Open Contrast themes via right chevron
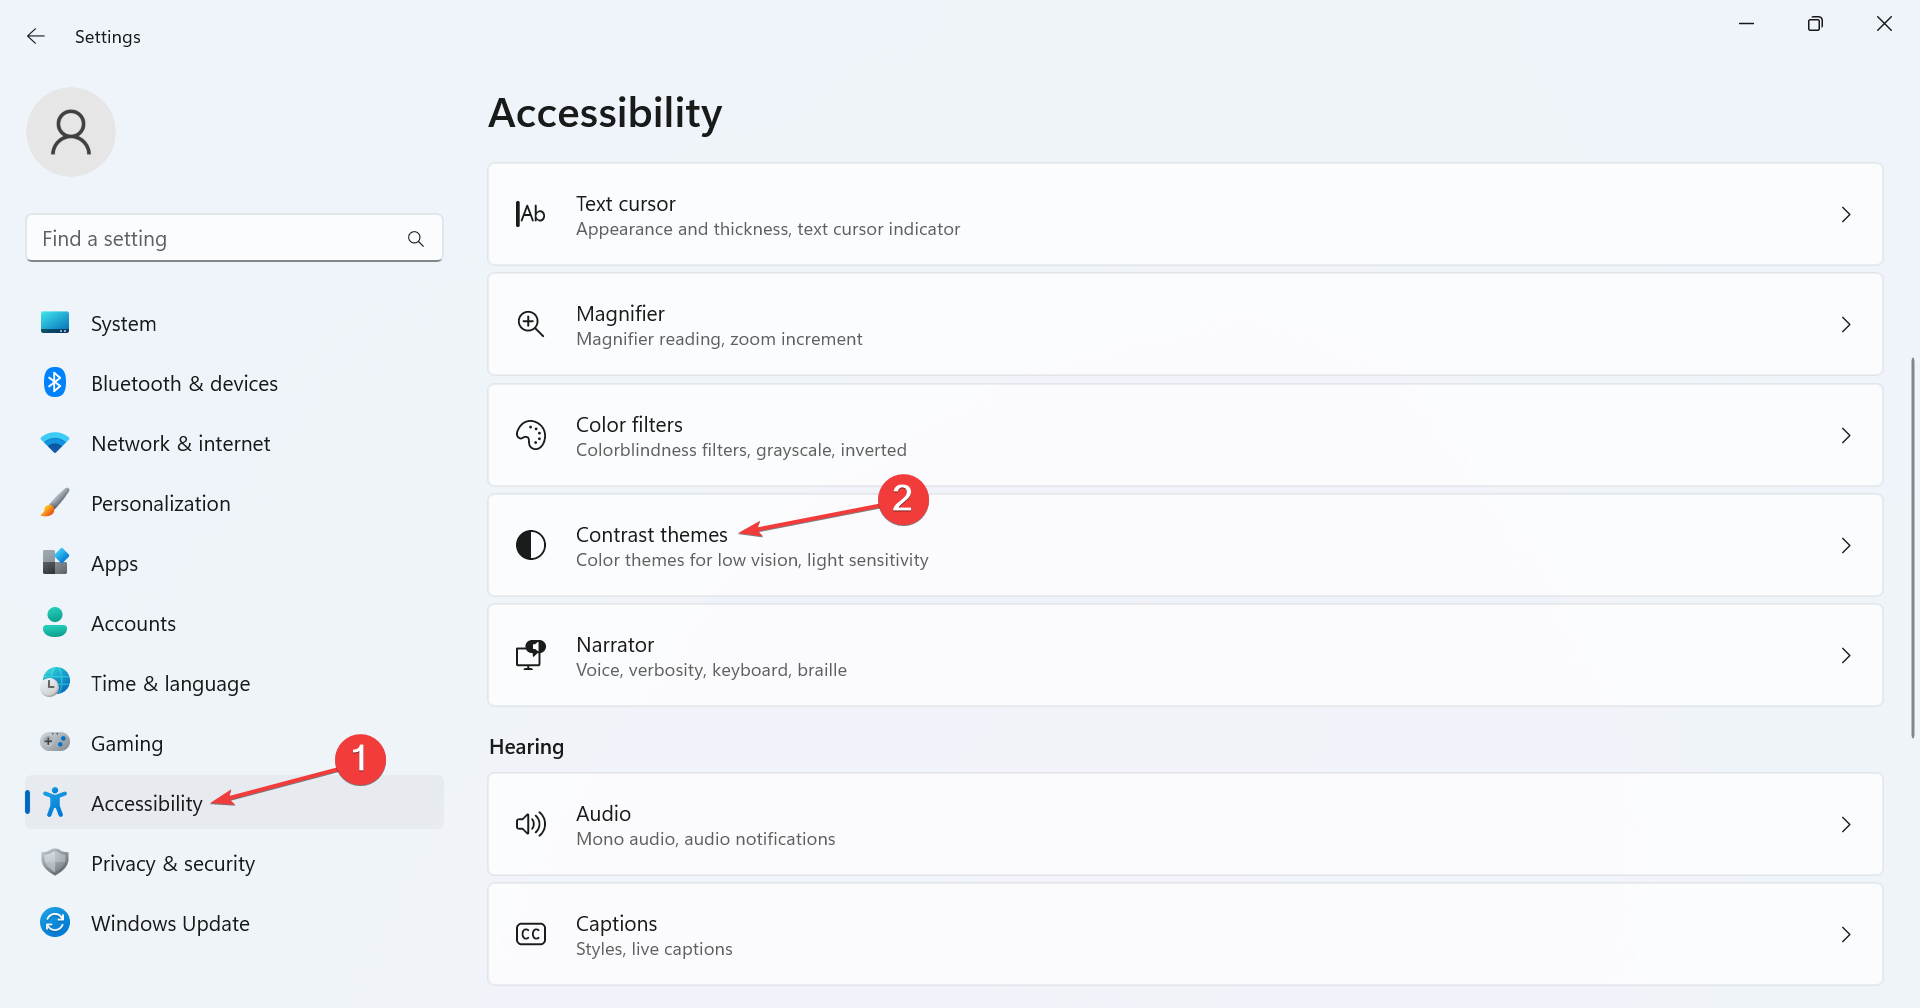Image resolution: width=1920 pixels, height=1008 pixels. (x=1846, y=545)
